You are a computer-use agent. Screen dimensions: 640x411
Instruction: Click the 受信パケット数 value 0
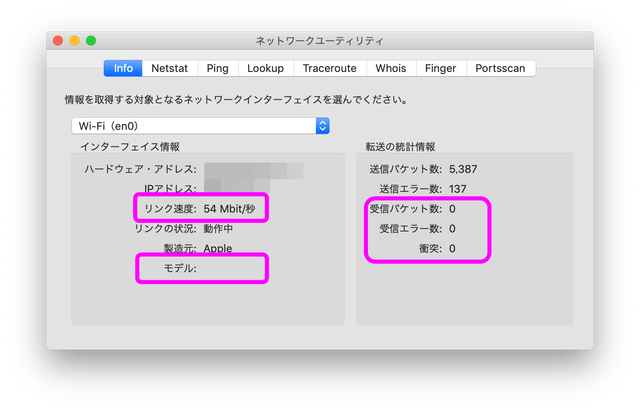pos(452,209)
